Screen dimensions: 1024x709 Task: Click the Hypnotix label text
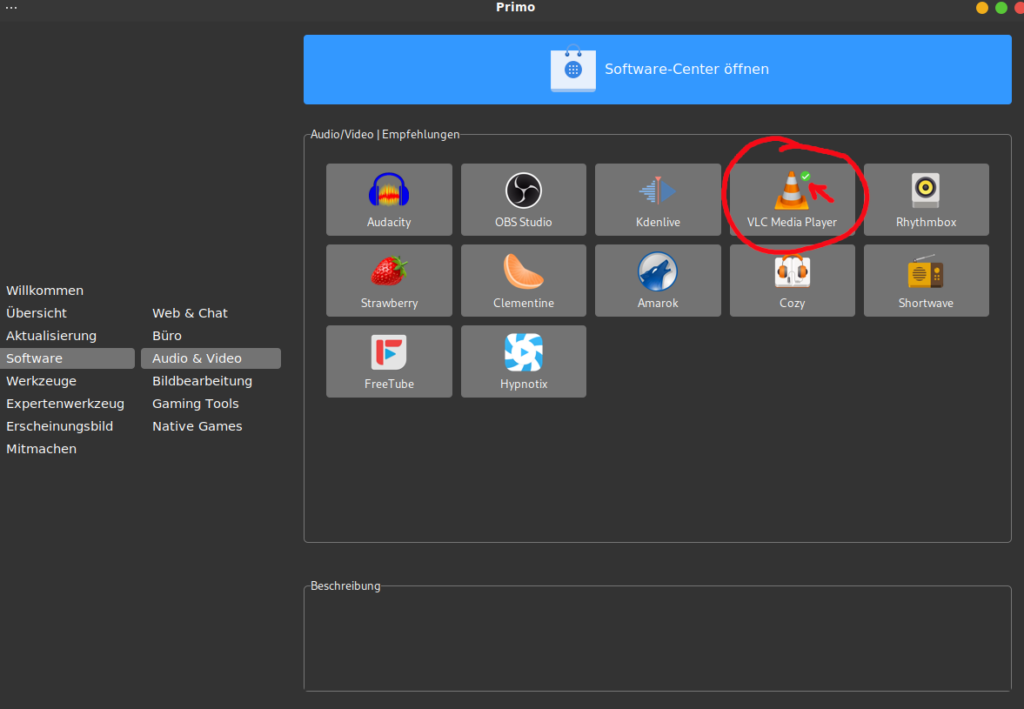[x=523, y=384]
